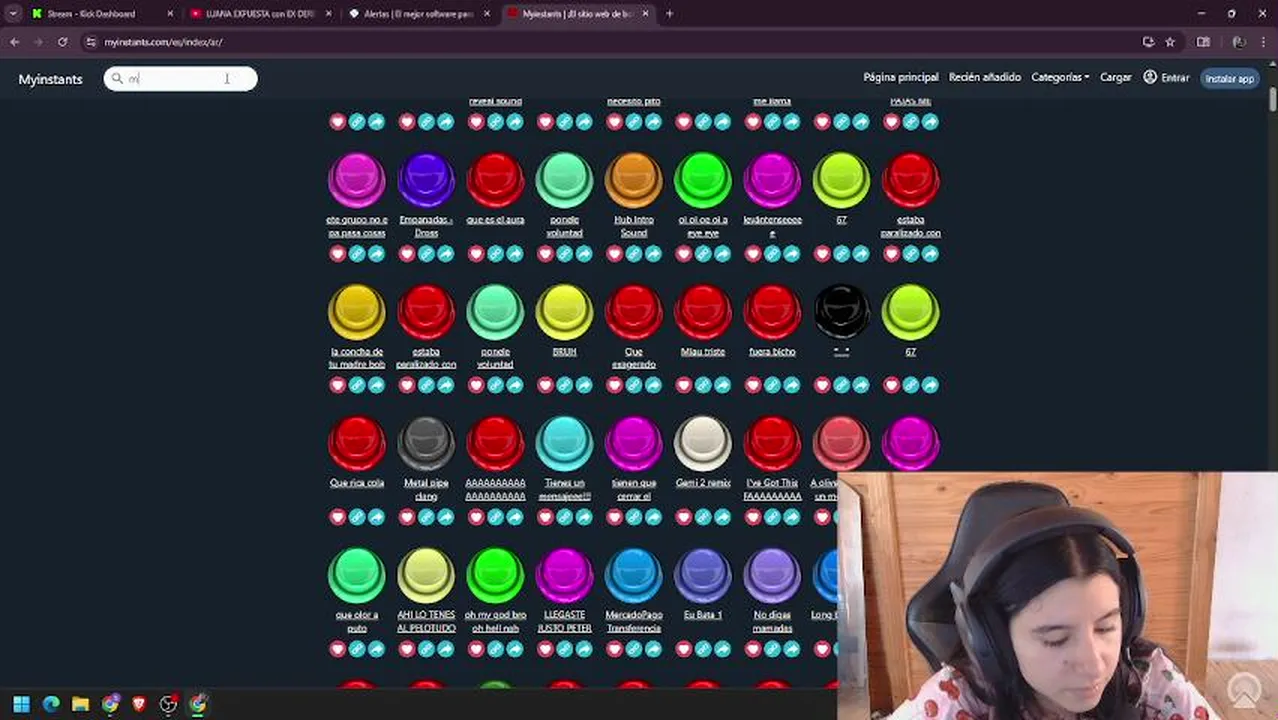Toggle heart under "LLEGASTE JUSTO PETER"
This screenshot has width=1278, height=720.
tap(545, 649)
